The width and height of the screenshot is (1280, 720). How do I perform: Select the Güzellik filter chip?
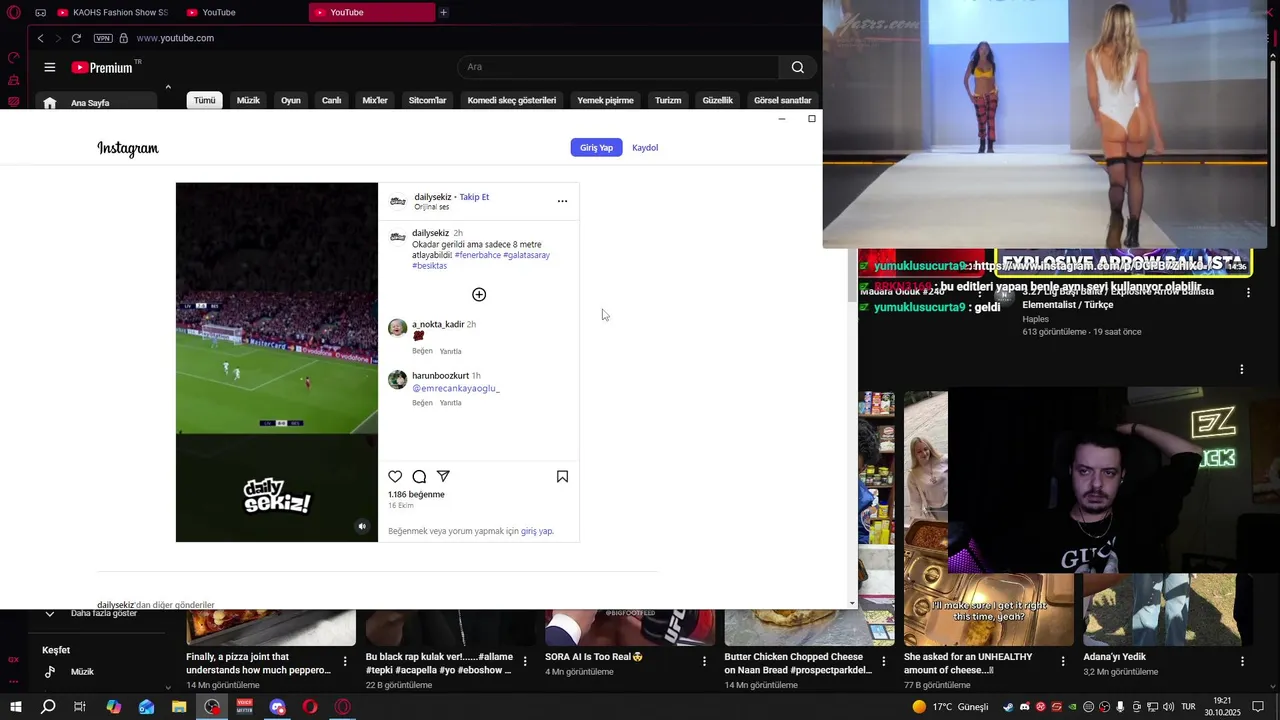(x=718, y=100)
